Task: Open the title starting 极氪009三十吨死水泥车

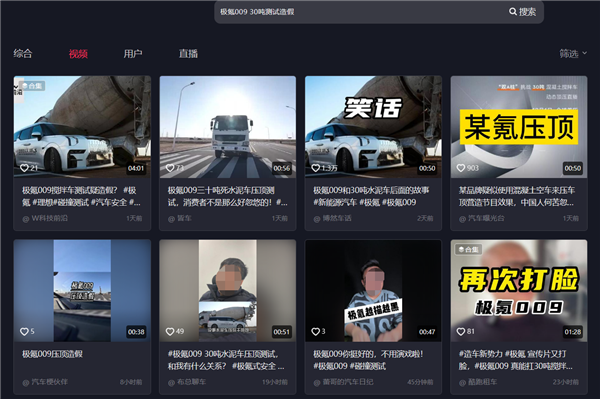Action: [227, 196]
